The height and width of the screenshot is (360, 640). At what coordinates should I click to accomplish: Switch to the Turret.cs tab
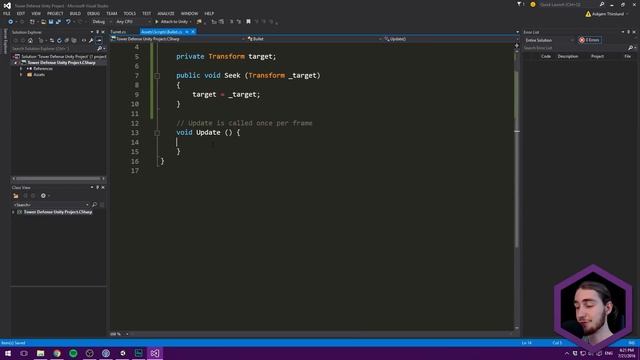pyautogui.click(x=118, y=32)
